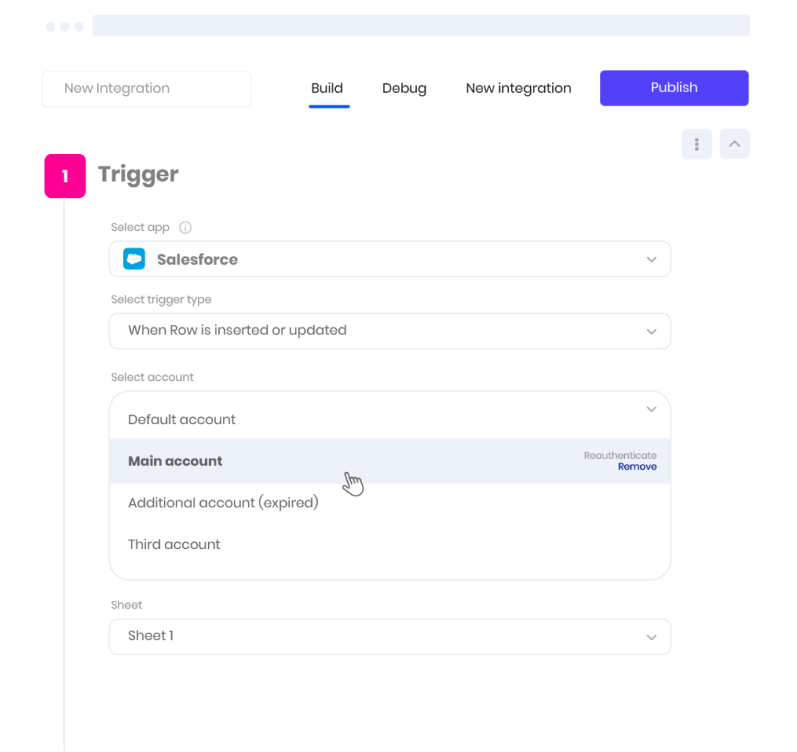Click the Remove link for Main account
797x752 pixels.
click(637, 467)
